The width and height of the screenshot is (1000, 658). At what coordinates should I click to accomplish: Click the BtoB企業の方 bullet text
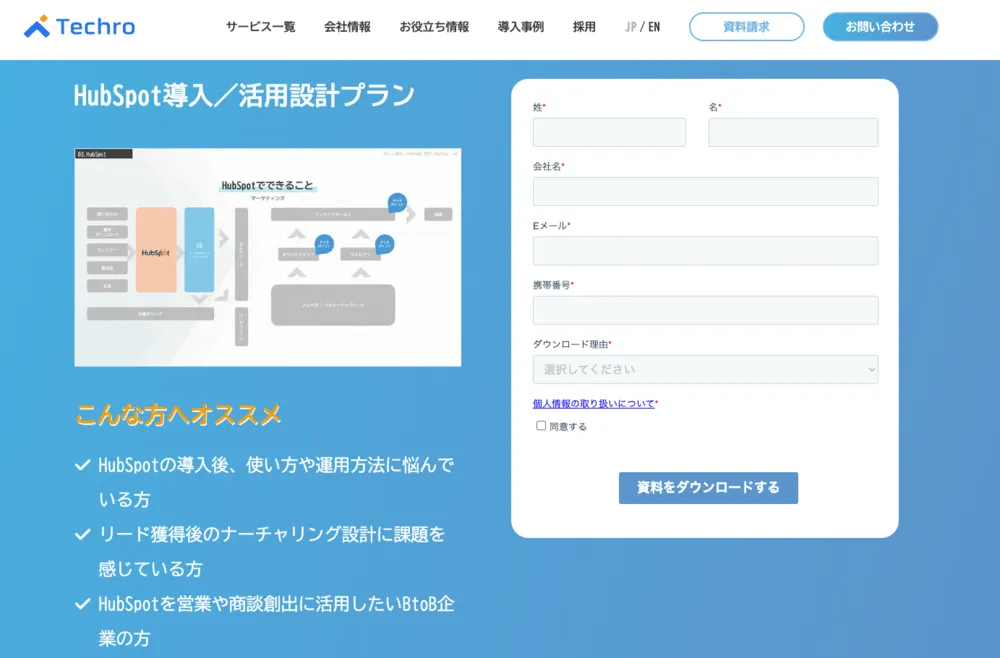click(x=276, y=620)
